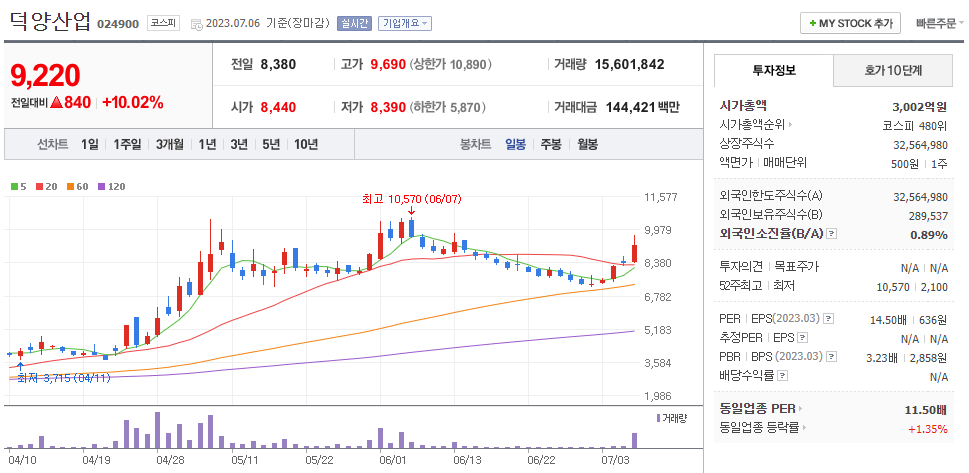Click the stock name 덕양산업
Viewport: 969px width, 473px height.
click(x=51, y=22)
